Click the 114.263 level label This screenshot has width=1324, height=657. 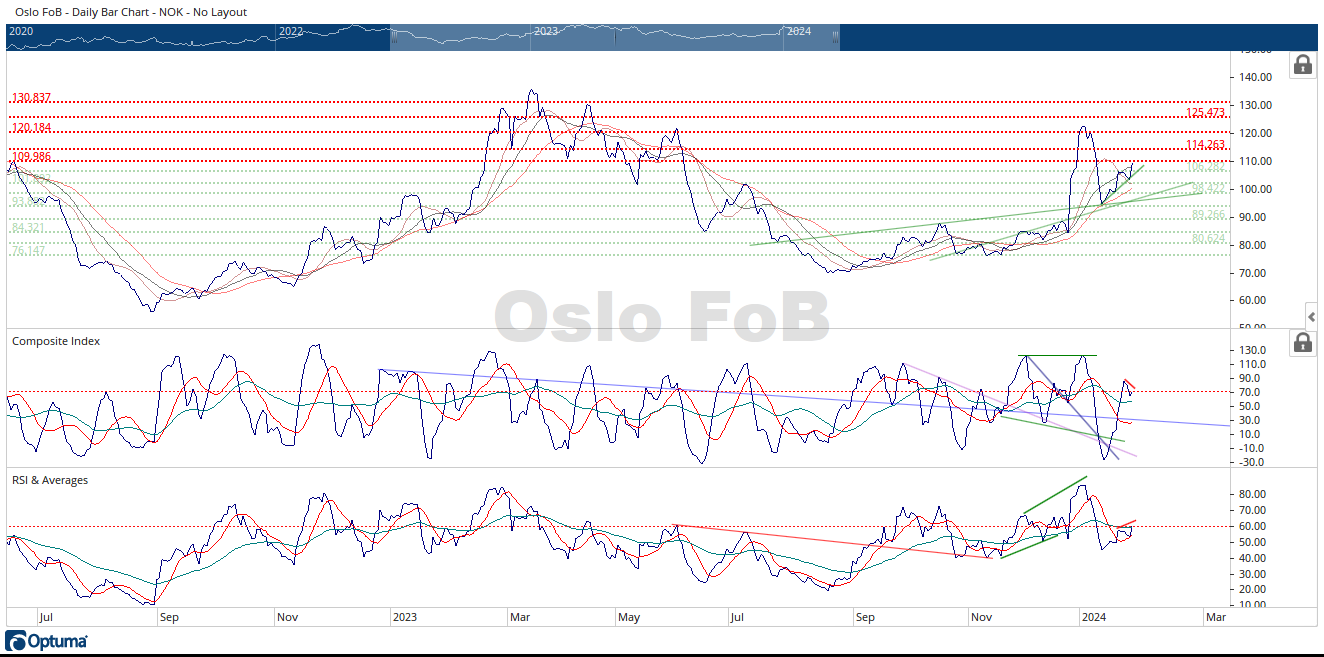pos(1206,145)
